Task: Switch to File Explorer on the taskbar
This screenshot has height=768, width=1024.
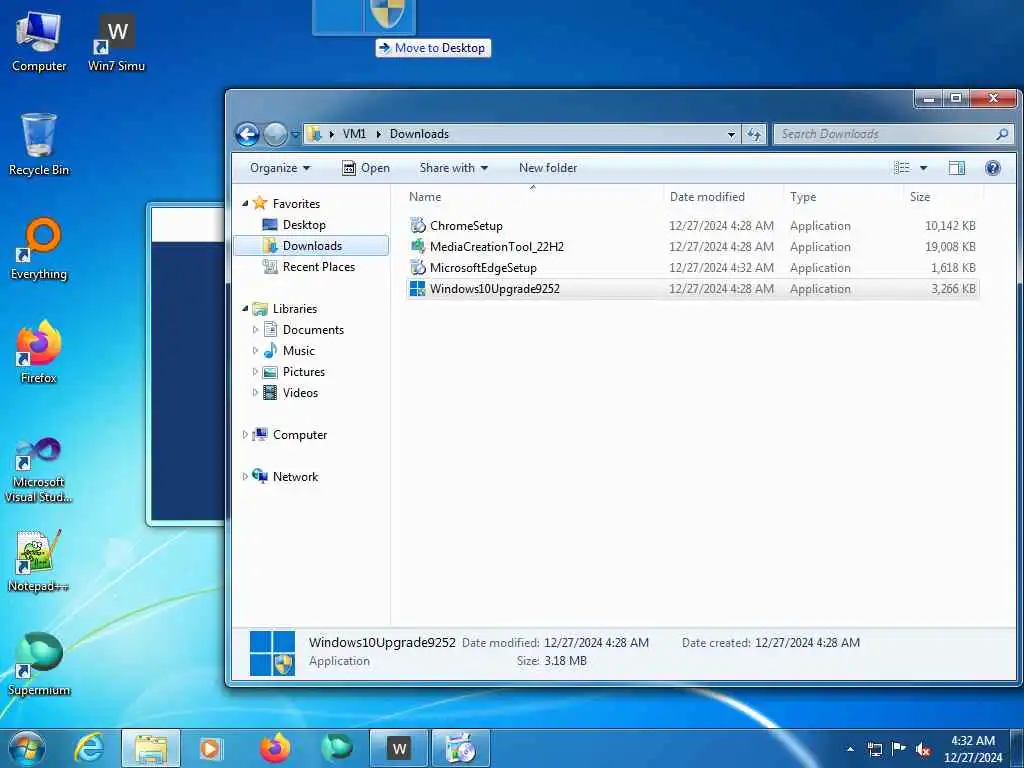Action: pos(151,748)
